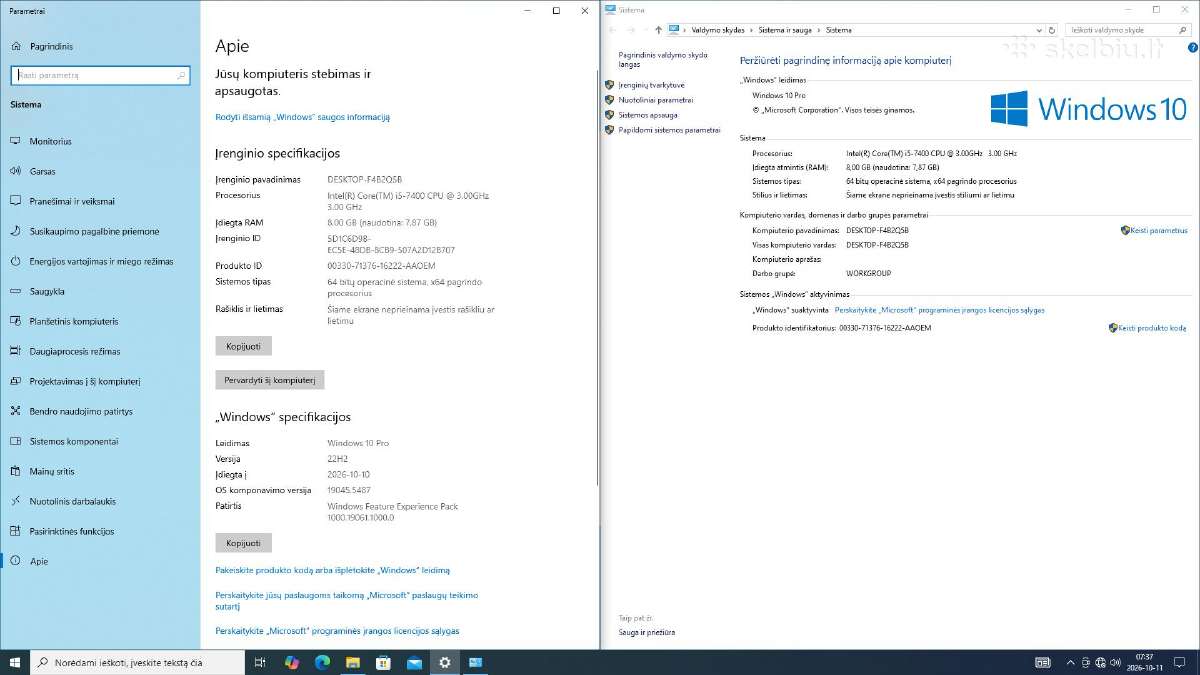This screenshot has height=675, width=1200.
Task: Click the Sistemos komponentai icon
Action: (16, 441)
